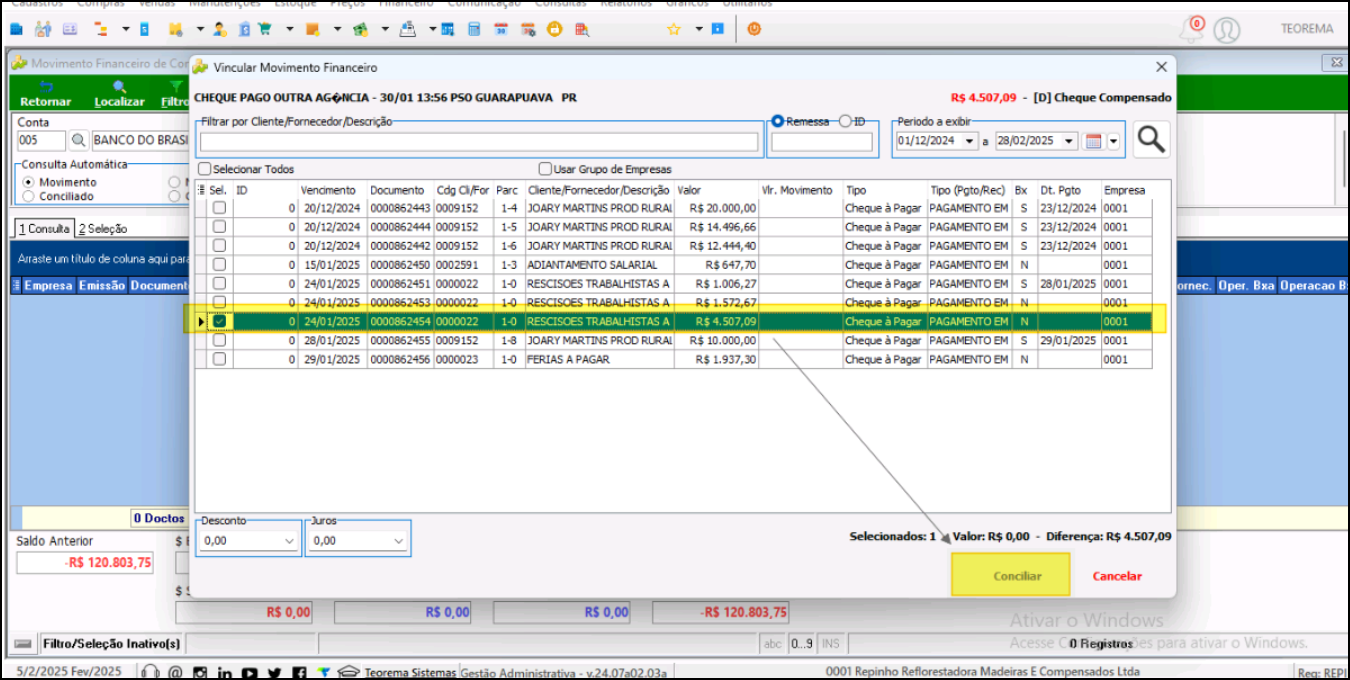1350x680 pixels.
Task: Open the Instagram icon in status bar
Action: point(200,672)
